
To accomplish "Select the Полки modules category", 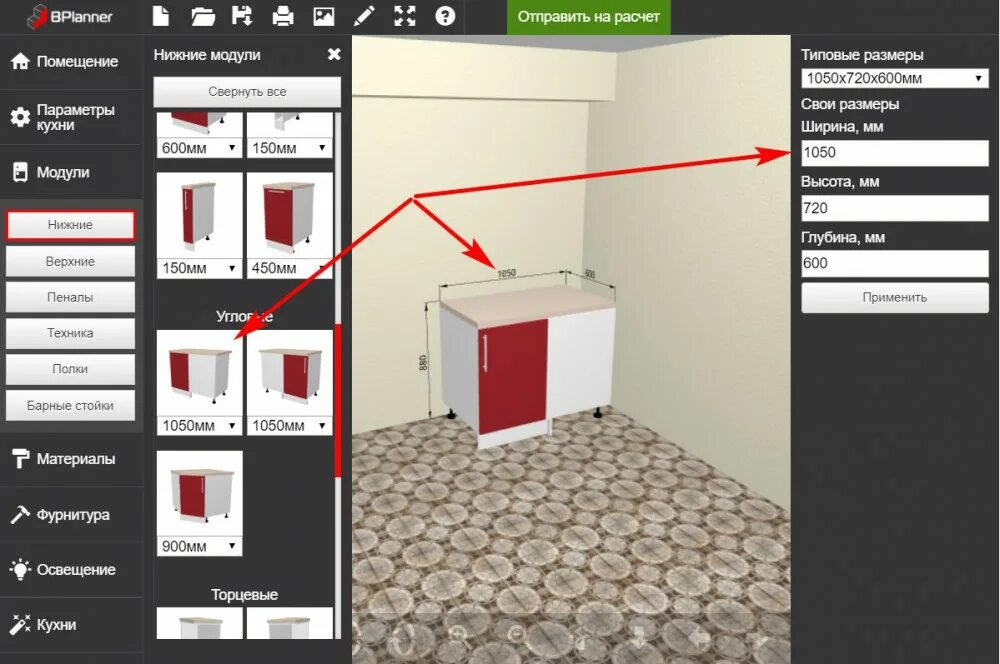I will [x=70, y=369].
